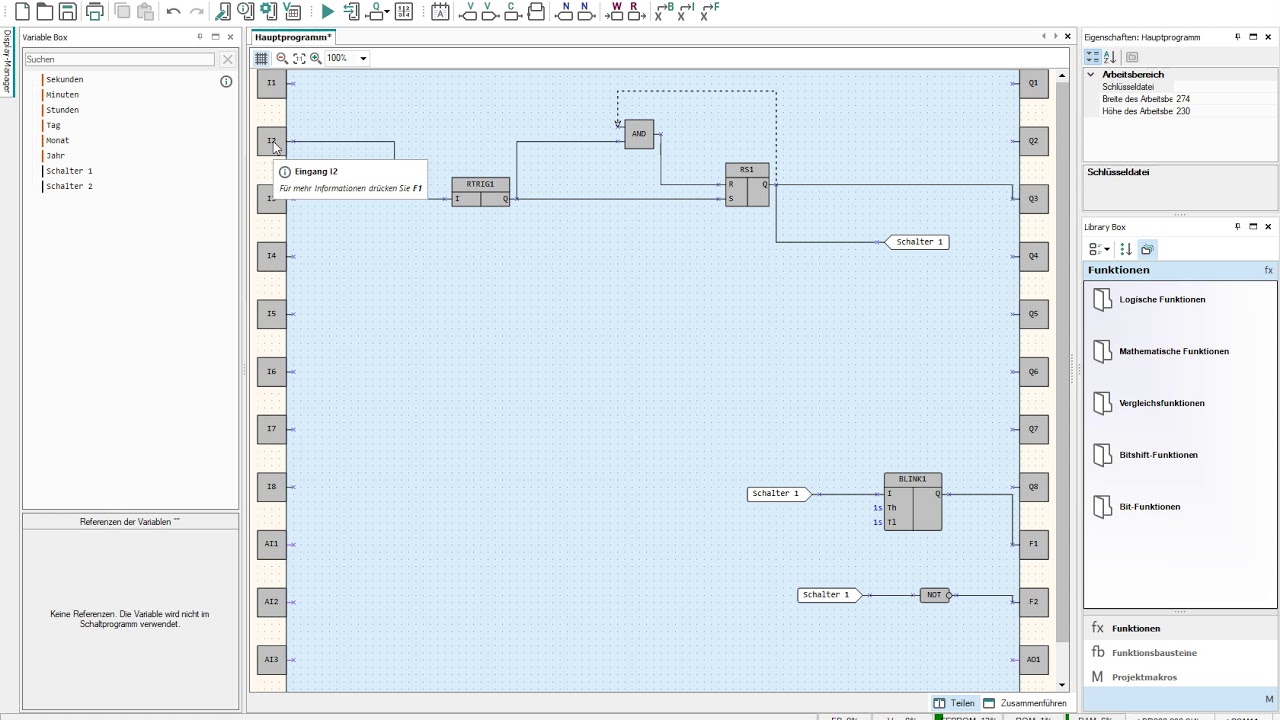The image size is (1280, 720).
Task: Open Library Box view mode dropdown
Action: pos(1099,249)
